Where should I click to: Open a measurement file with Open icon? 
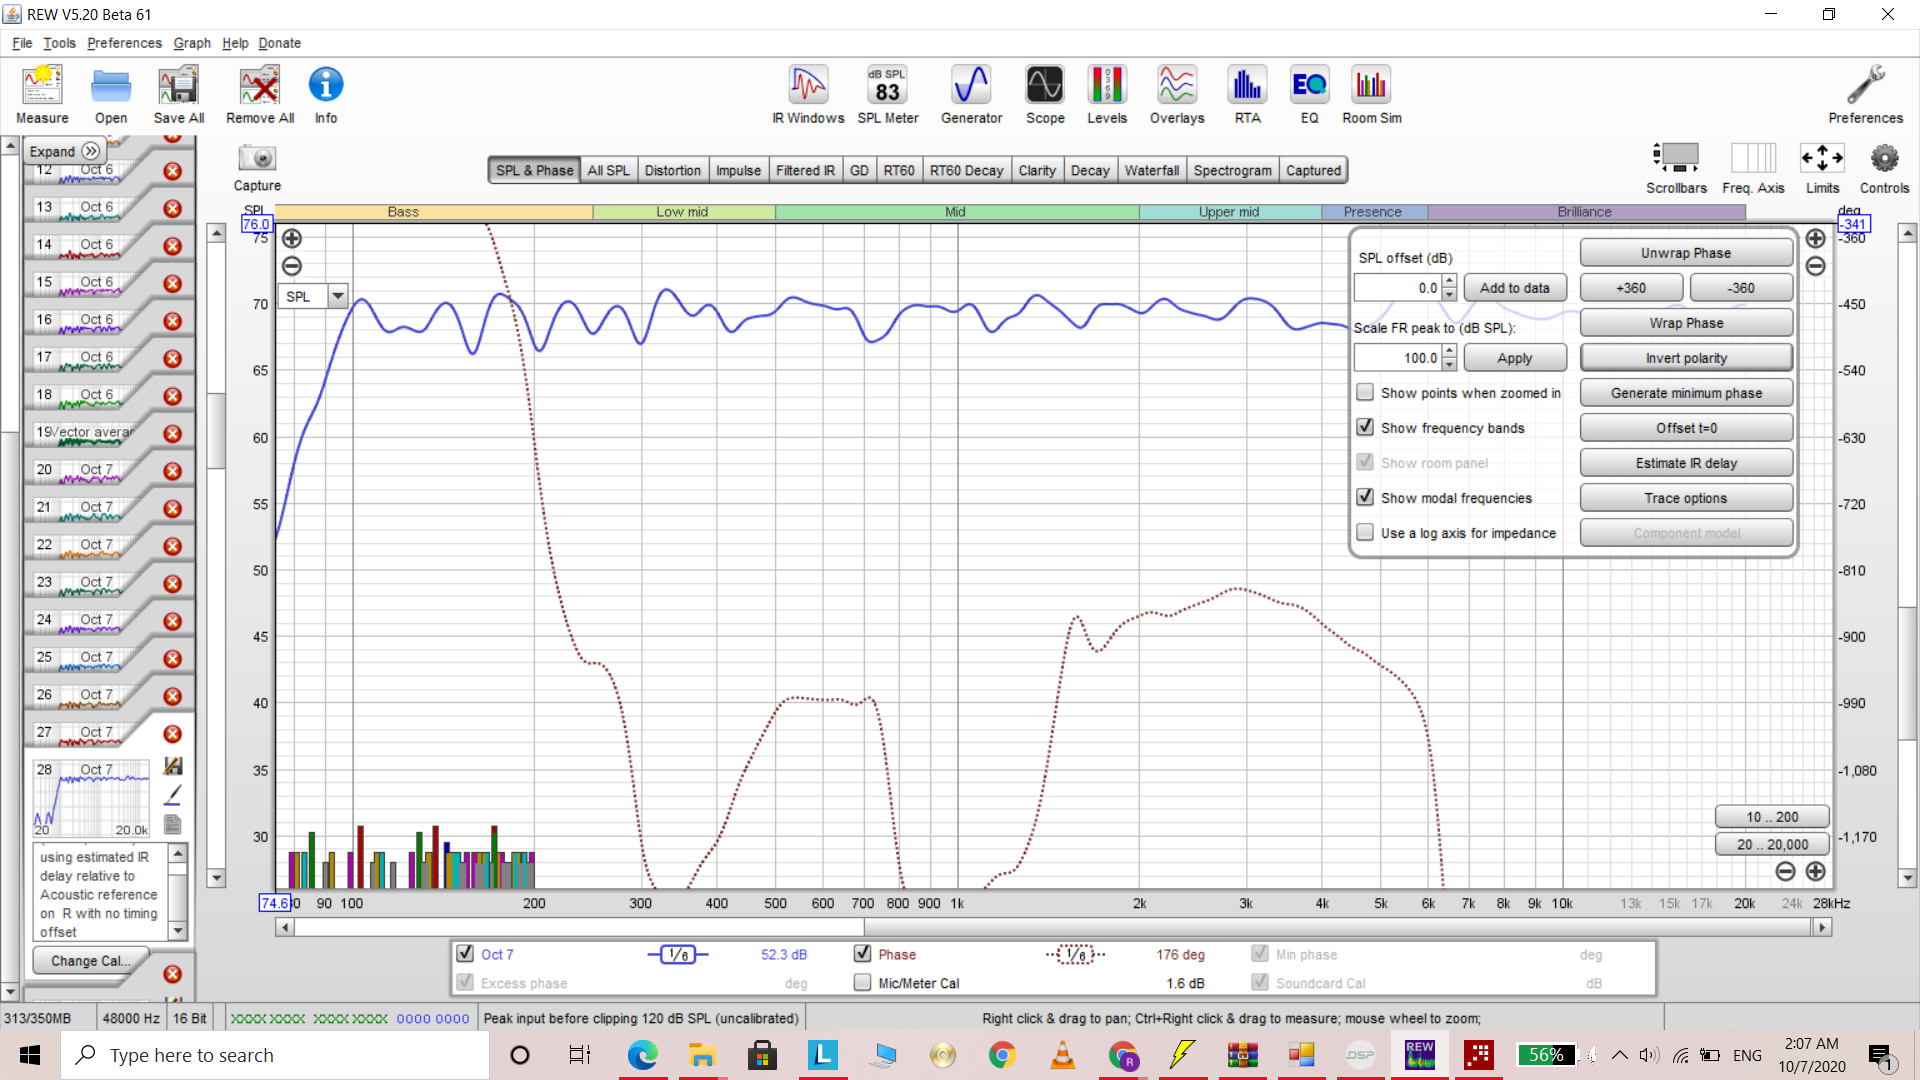tap(111, 95)
